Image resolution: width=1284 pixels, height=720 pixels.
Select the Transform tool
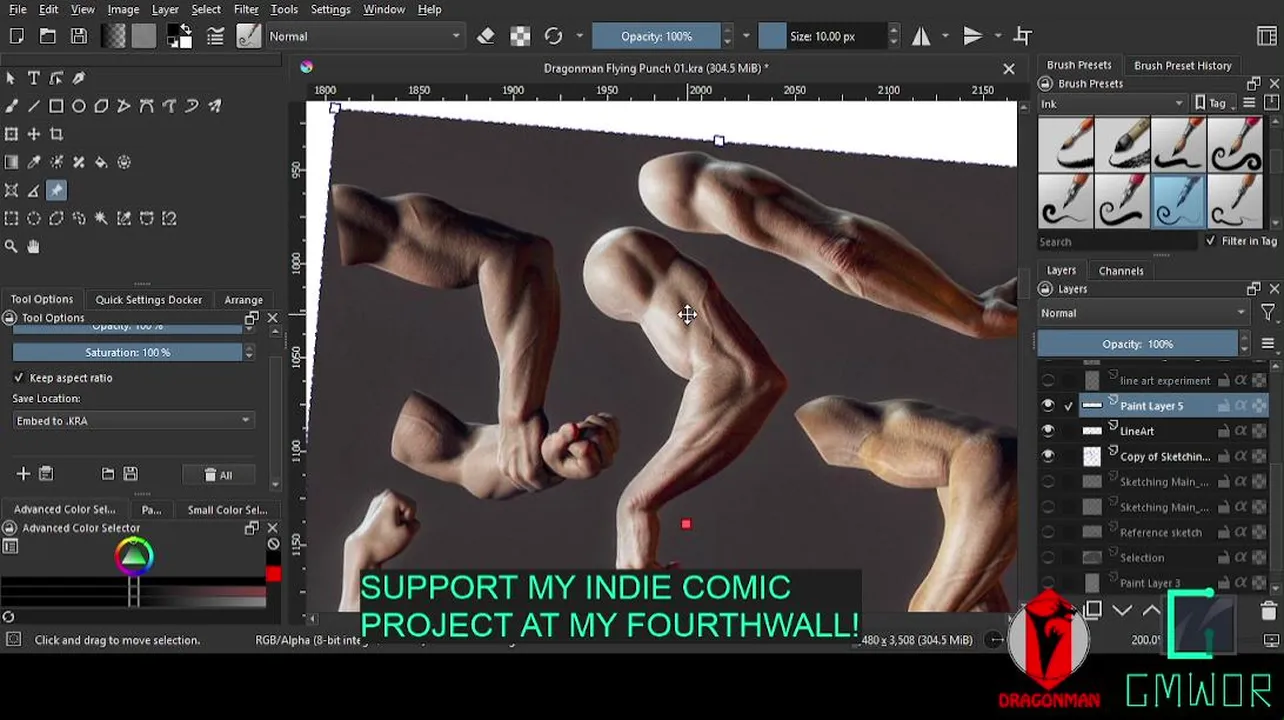(11, 134)
